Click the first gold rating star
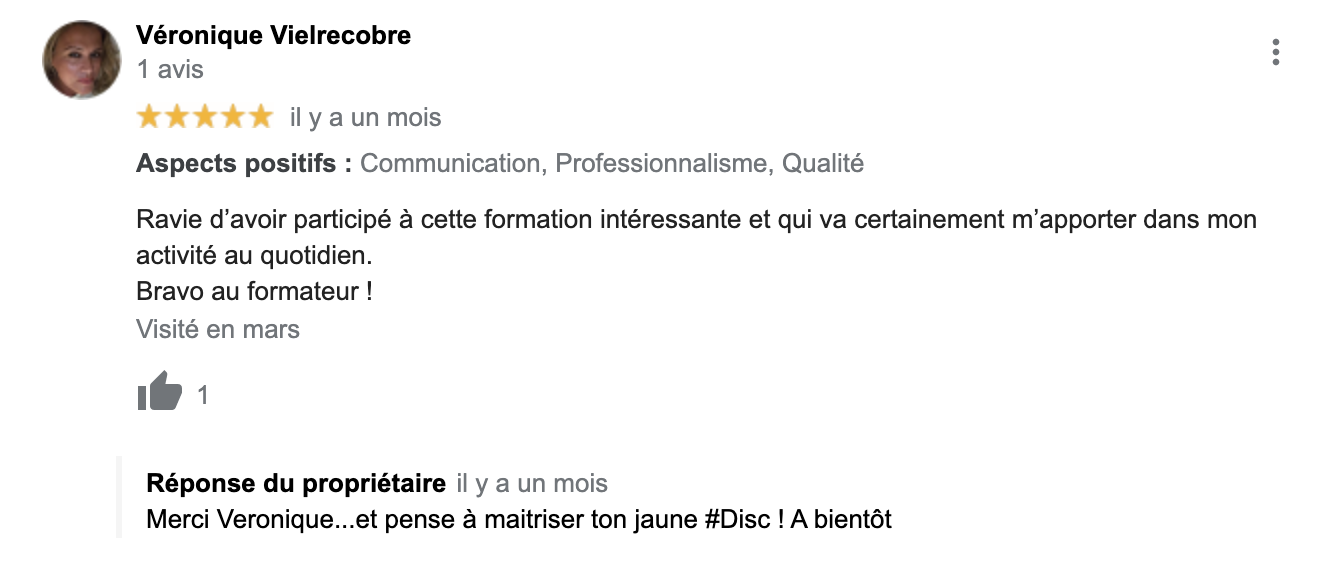The height and width of the screenshot is (574, 1320). tap(149, 117)
